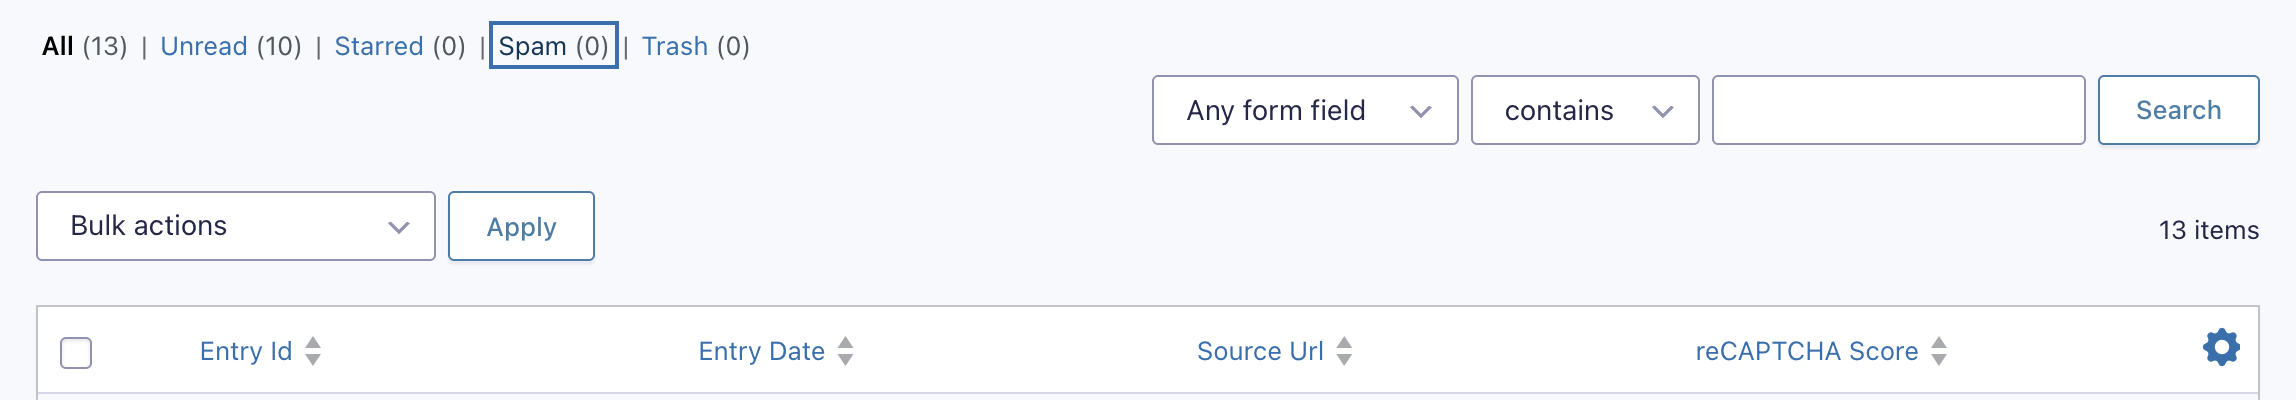Viewport: 2296px width, 400px height.
Task: Click the Entry Id sort arrows
Action: click(x=313, y=351)
